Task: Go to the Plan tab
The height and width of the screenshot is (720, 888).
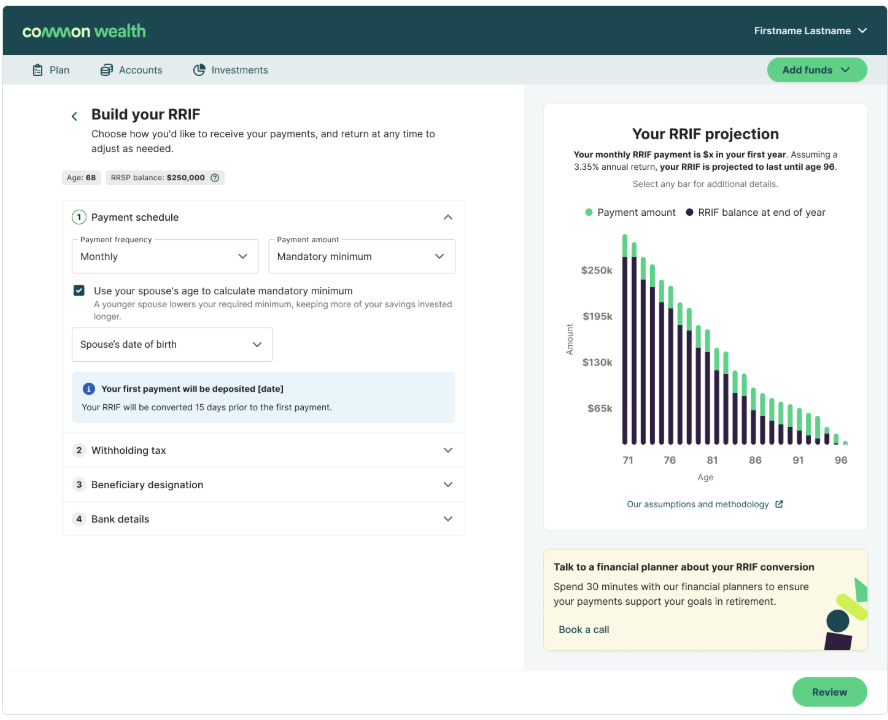Action: (51, 70)
